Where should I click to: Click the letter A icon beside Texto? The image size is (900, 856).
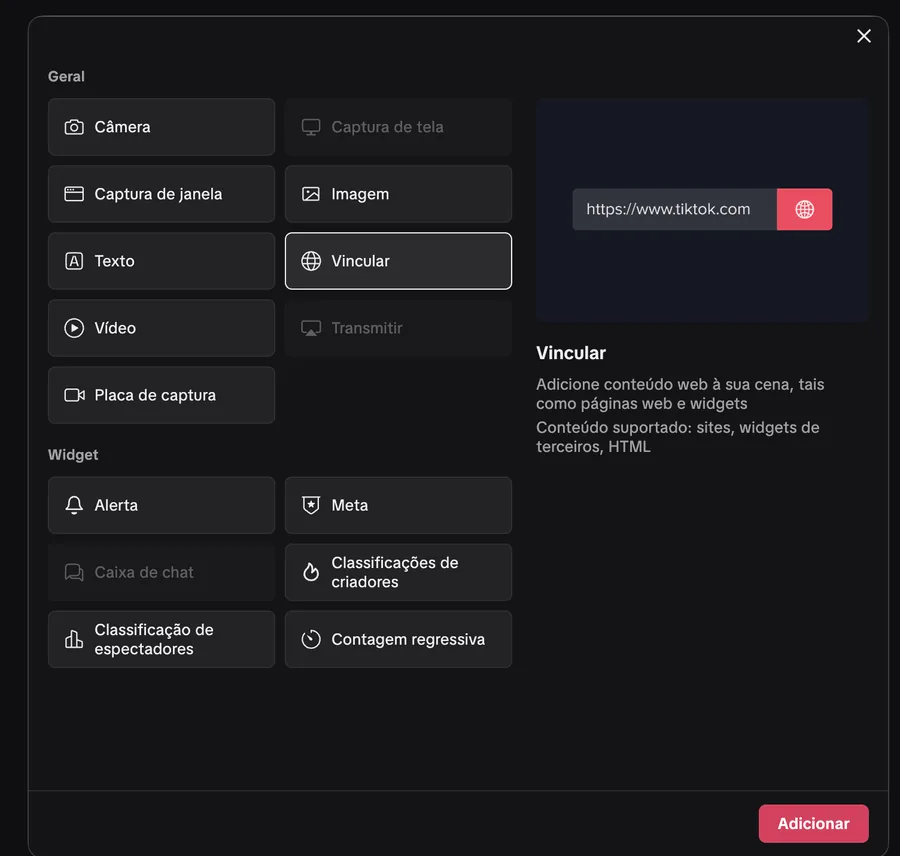tap(74, 261)
